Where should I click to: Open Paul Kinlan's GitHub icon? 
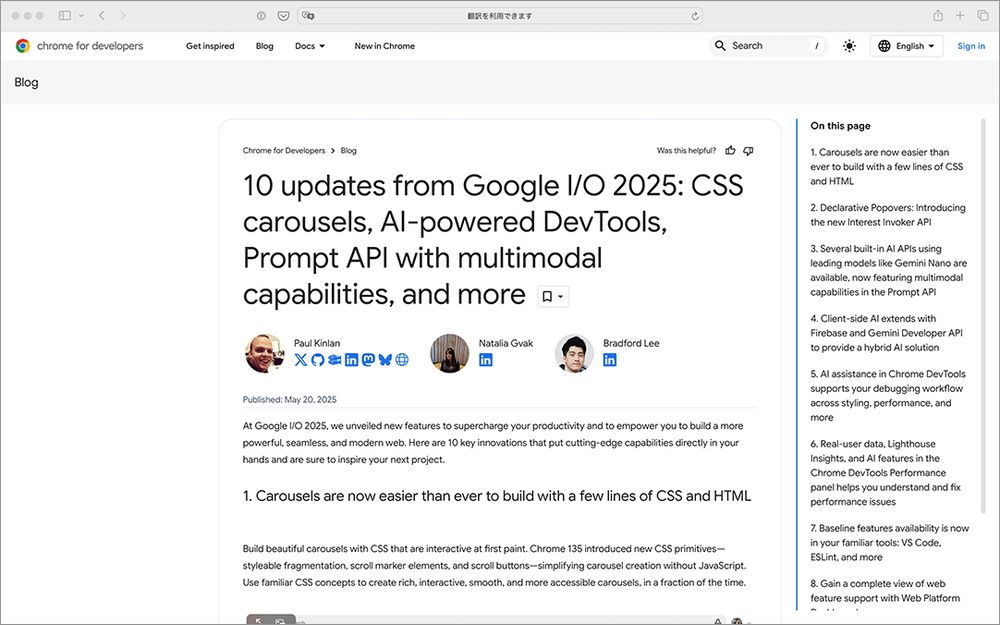click(x=318, y=360)
